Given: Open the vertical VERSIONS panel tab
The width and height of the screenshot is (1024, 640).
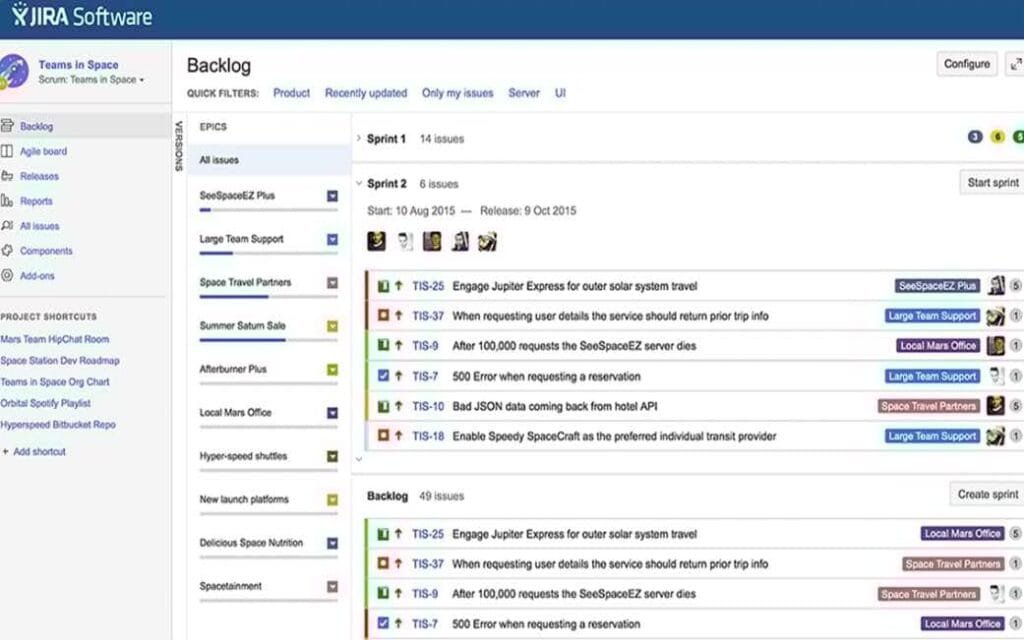Looking at the screenshot, I should (179, 146).
